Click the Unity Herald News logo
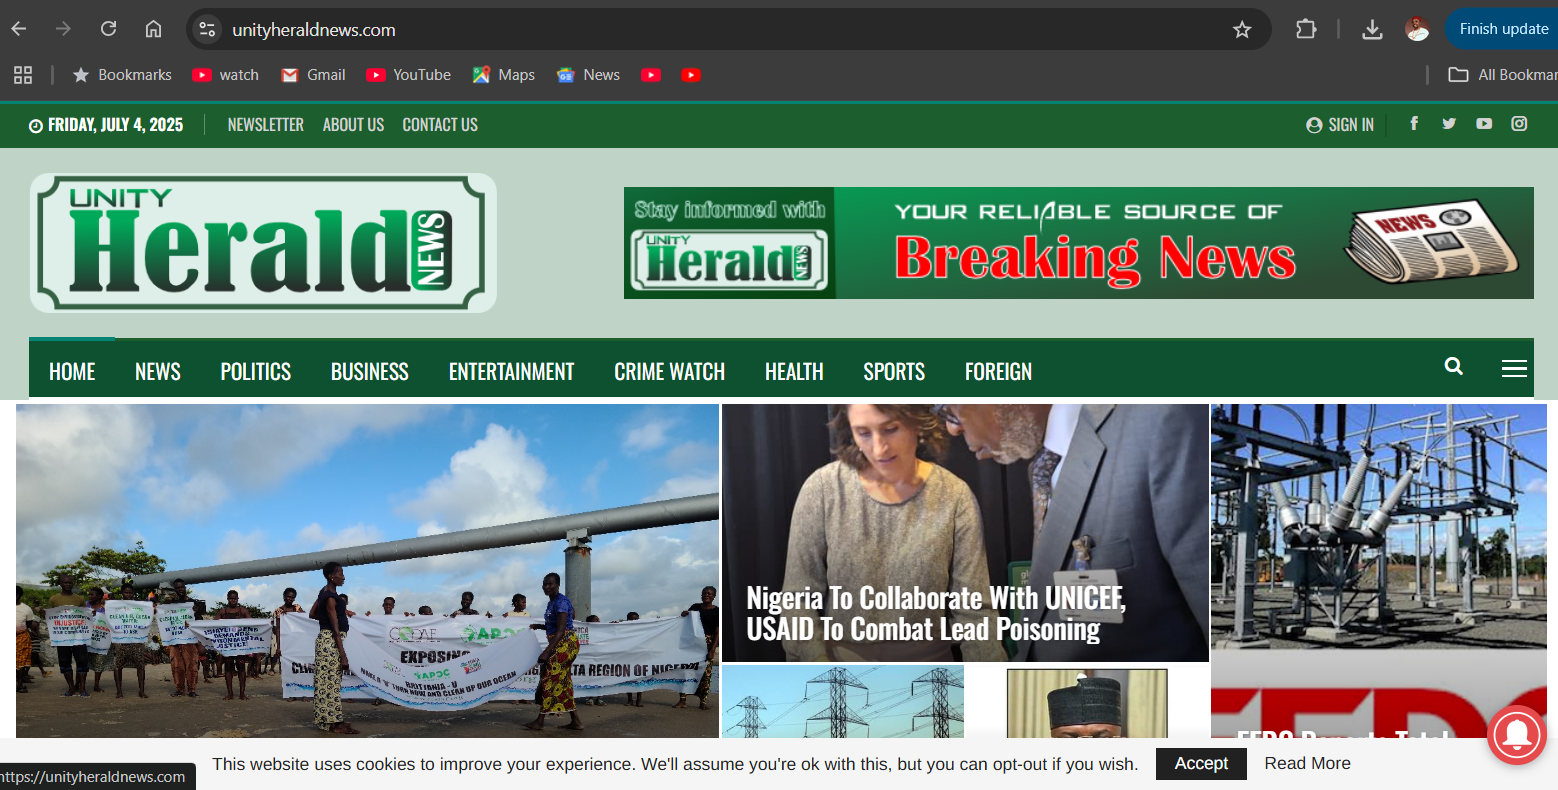 pyautogui.click(x=262, y=242)
